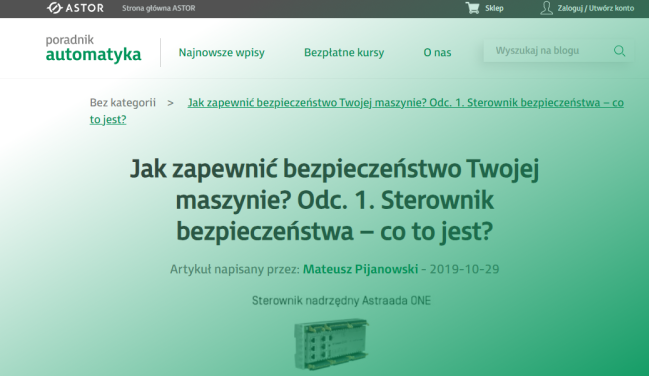Click the ASTOR logo in top bar

75,8
